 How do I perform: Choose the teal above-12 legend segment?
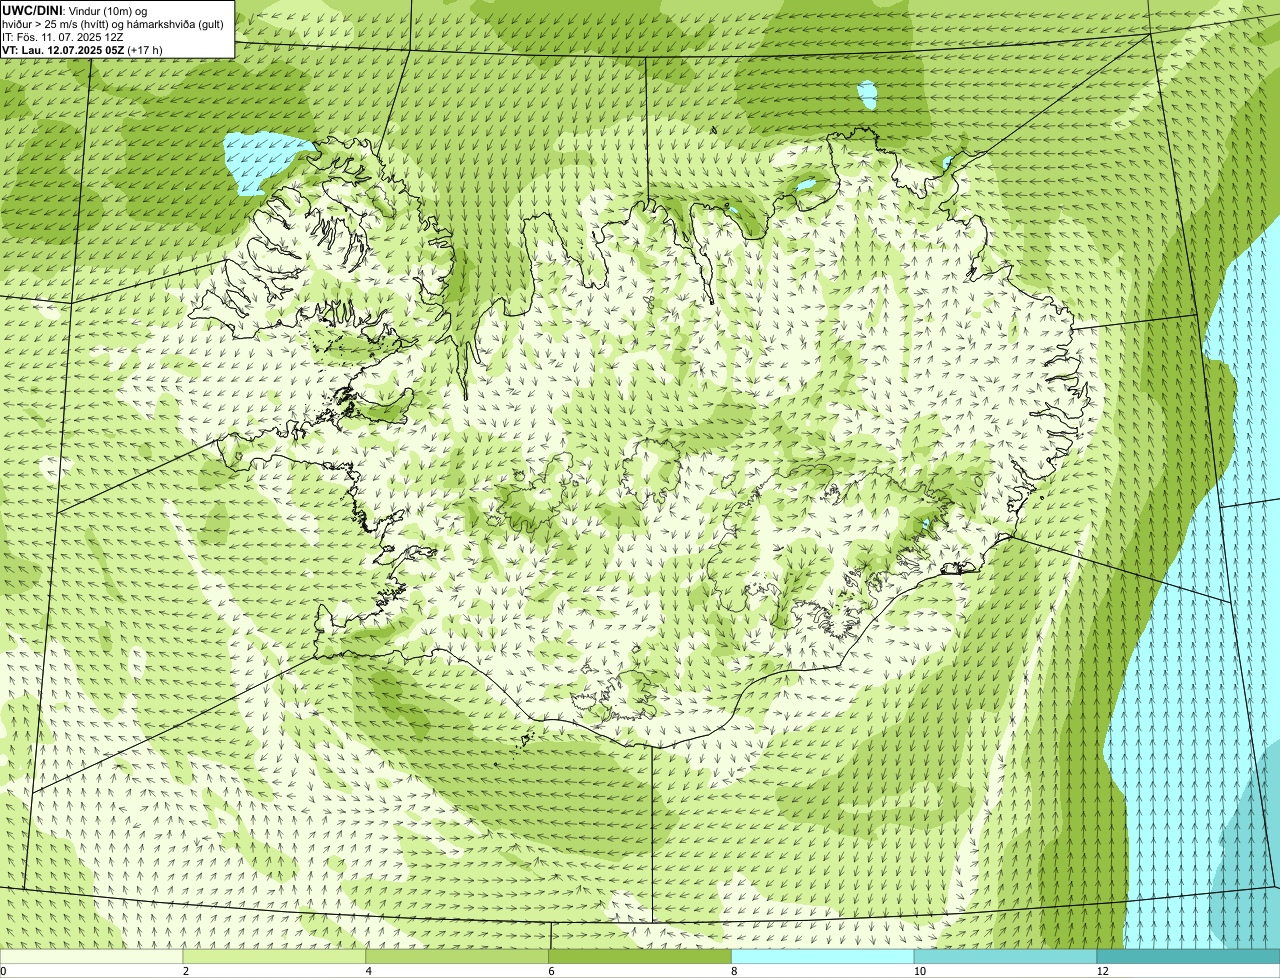coord(1188,957)
